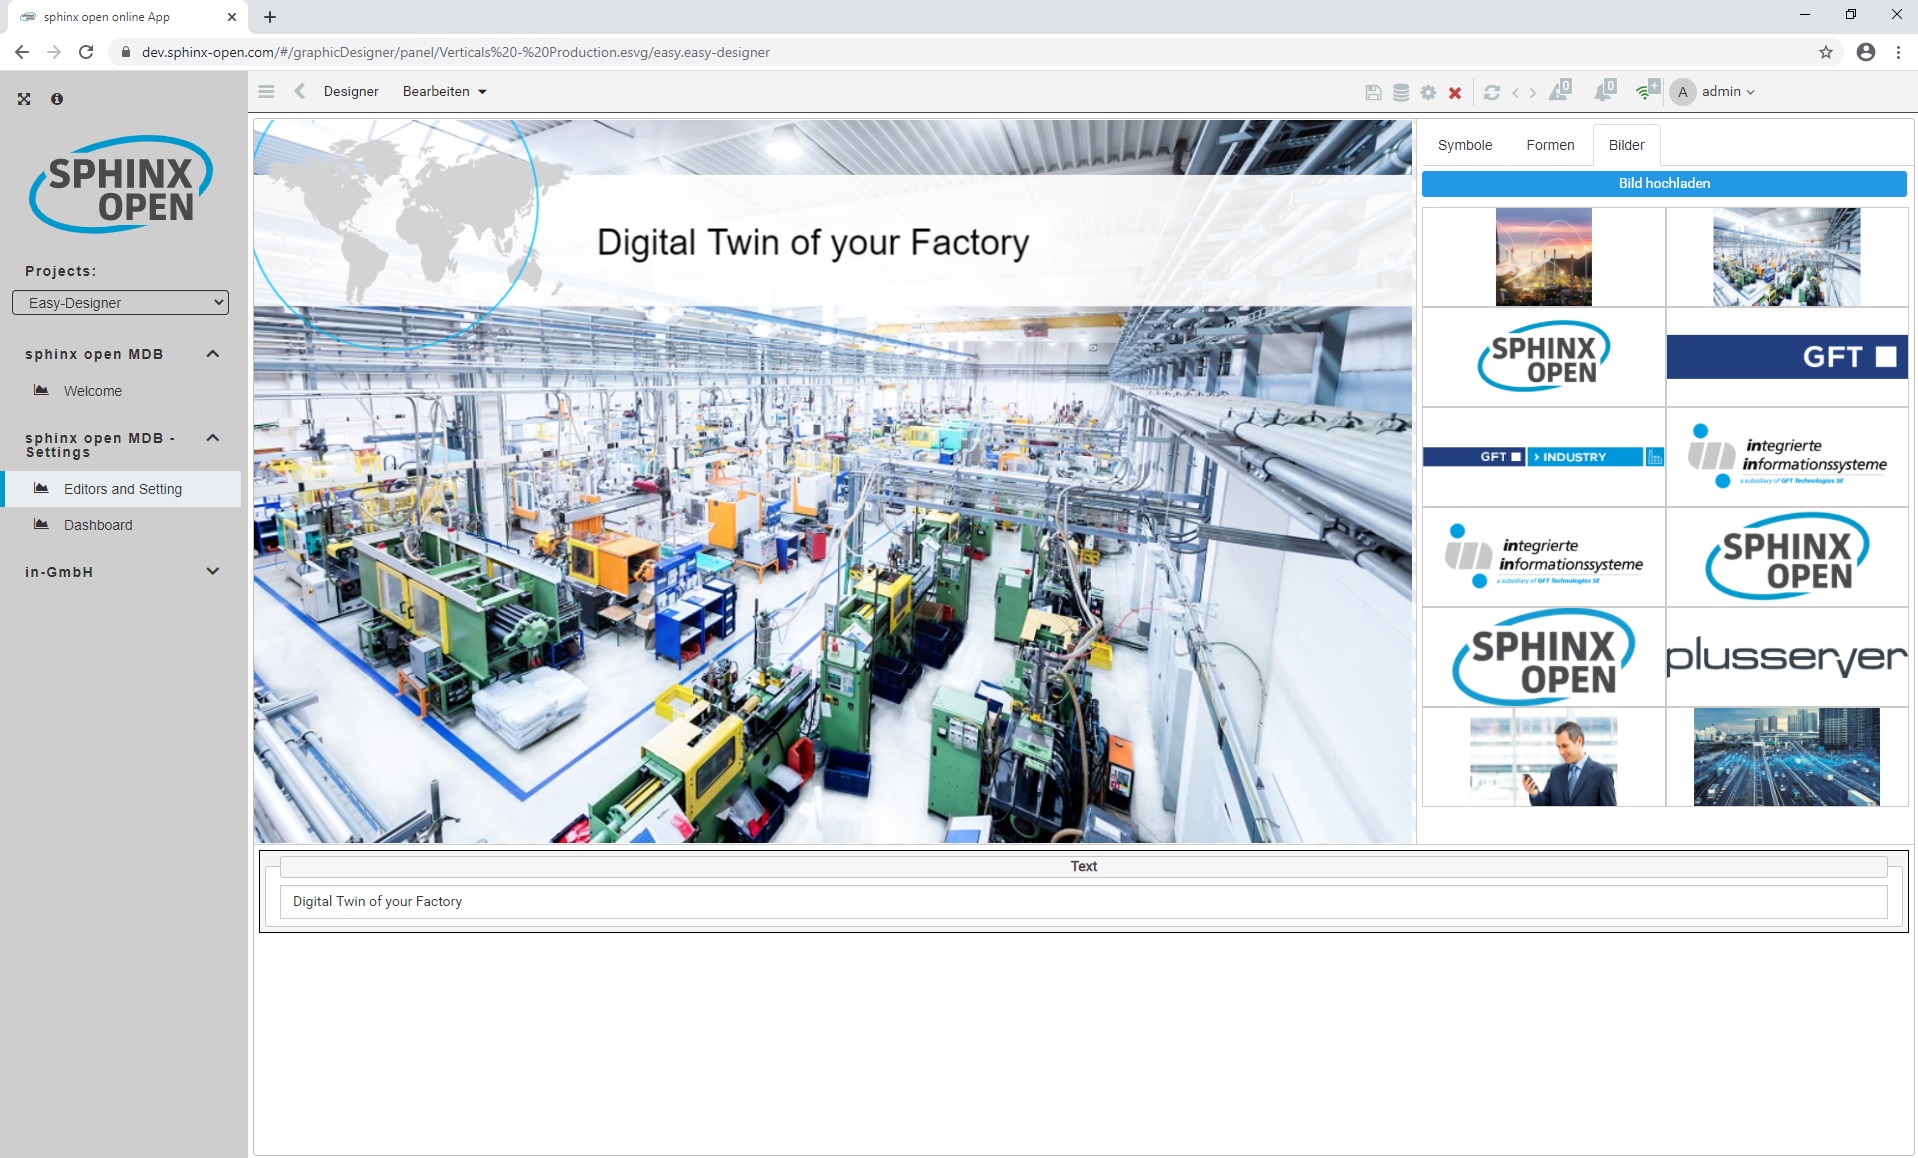Expand the in-GmbH section
Screen dimensions: 1918x1158
(211, 571)
